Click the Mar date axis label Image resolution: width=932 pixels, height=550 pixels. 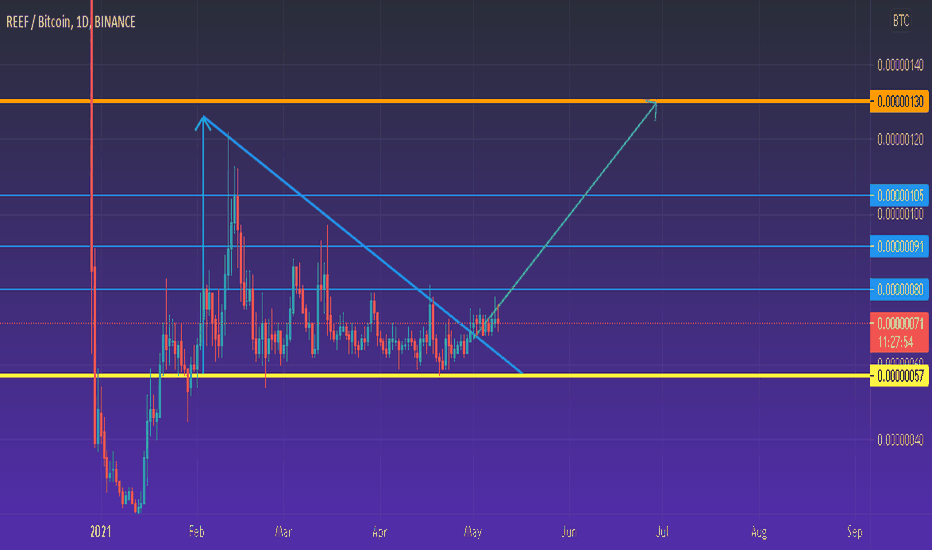[284, 532]
